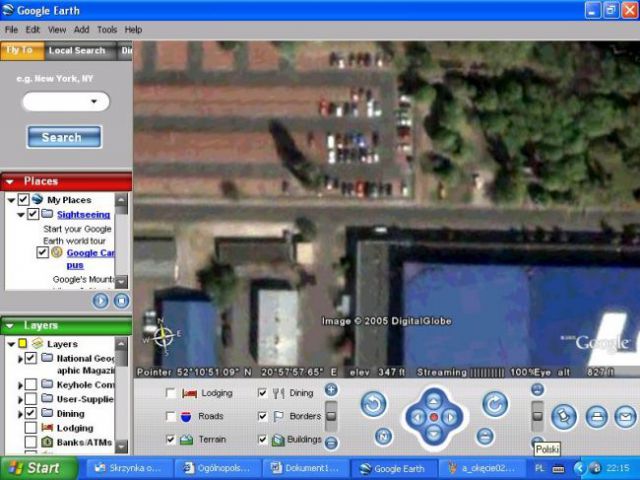The image size is (640, 480).
Task: Collapse the Places panel header arrow
Action: tap(10, 182)
